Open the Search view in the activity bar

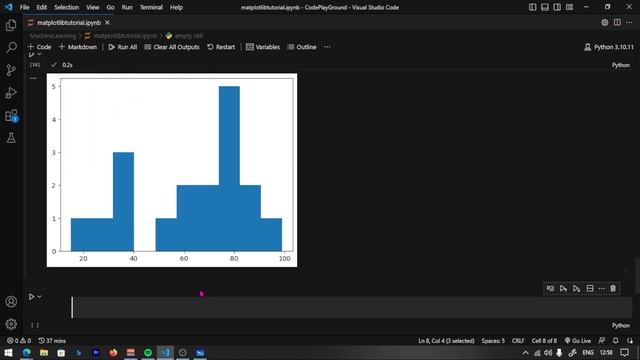pos(11,48)
